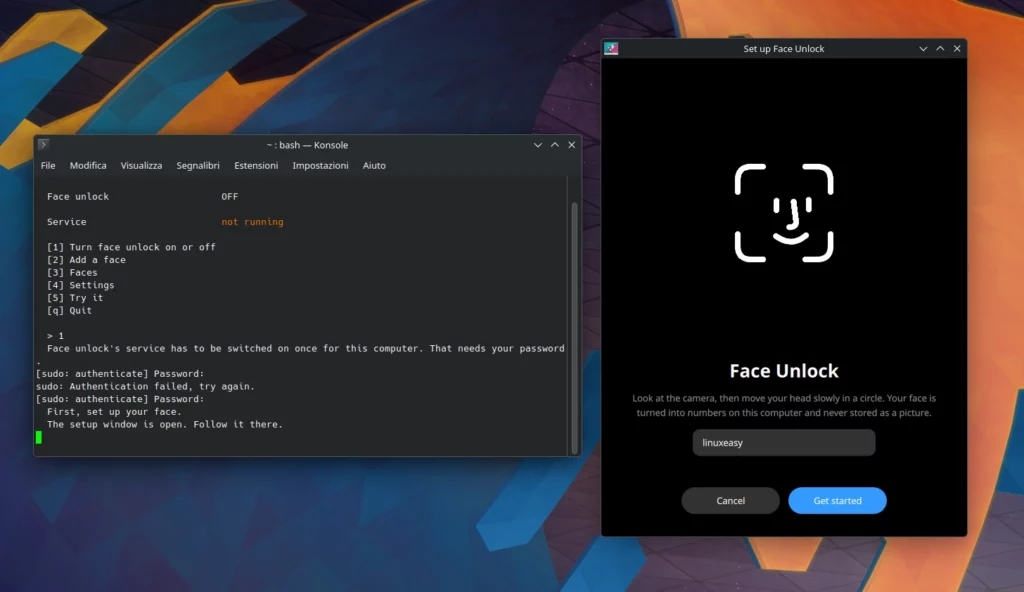The height and width of the screenshot is (592, 1024).
Task: Click the Get started button
Action: click(x=837, y=501)
